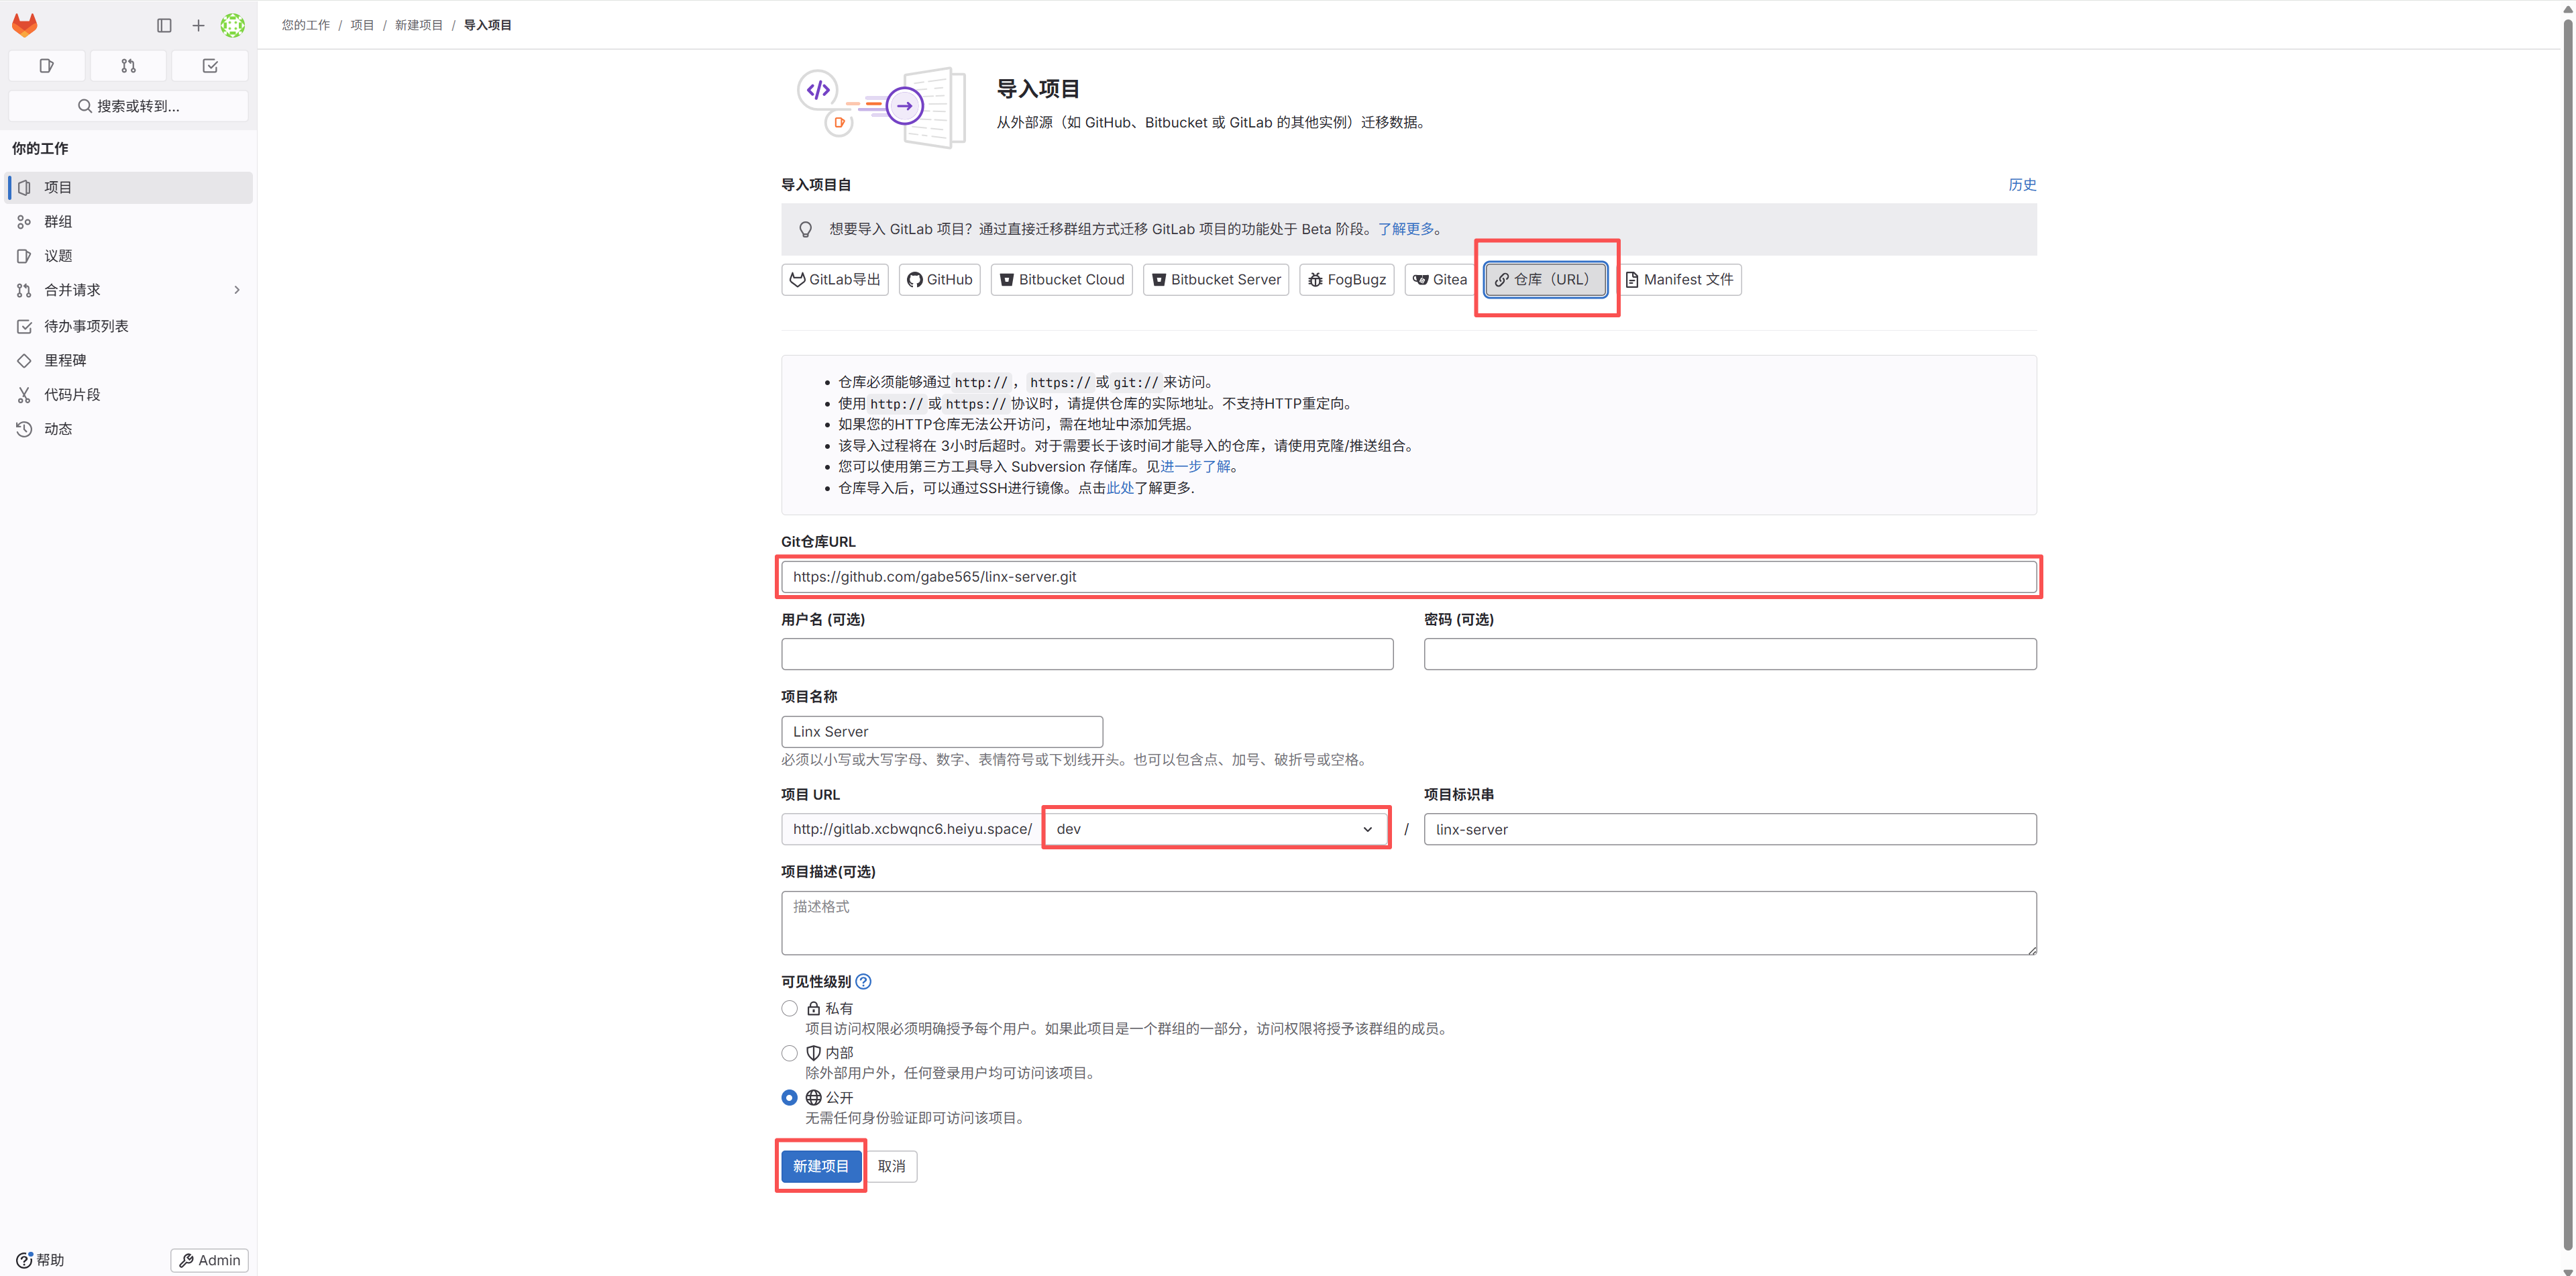This screenshot has height=1276, width=2576.
Task: Open the to-do list checkmark icon
Action: coord(210,66)
